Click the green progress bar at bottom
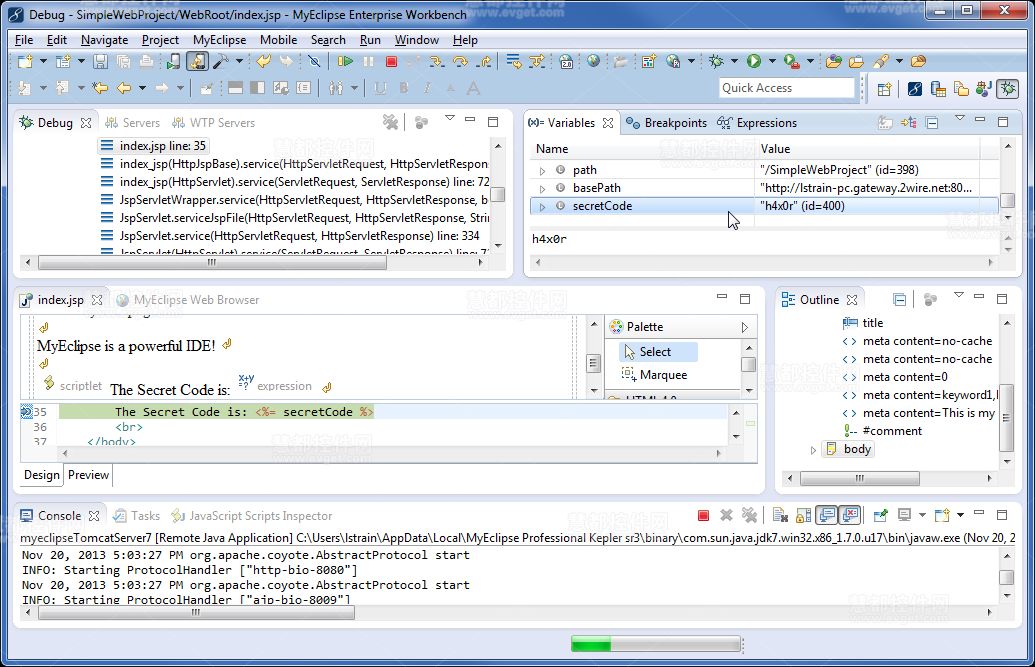This screenshot has width=1035, height=667. tap(656, 644)
